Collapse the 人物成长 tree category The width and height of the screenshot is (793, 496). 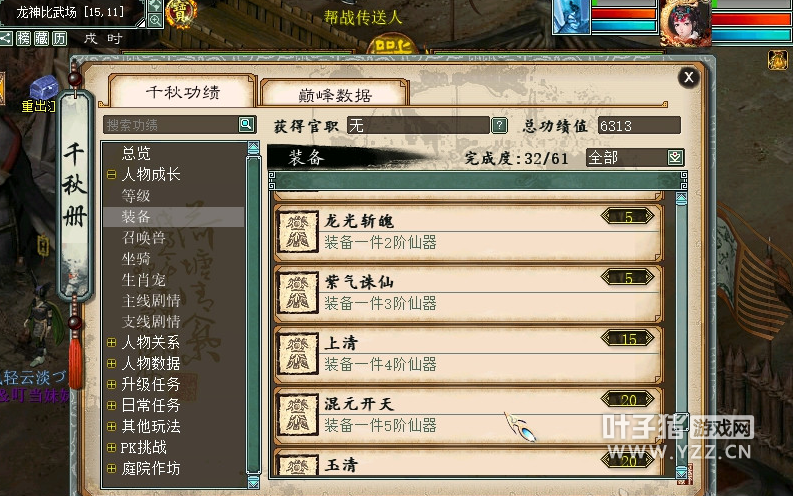pyautogui.click(x=112, y=175)
